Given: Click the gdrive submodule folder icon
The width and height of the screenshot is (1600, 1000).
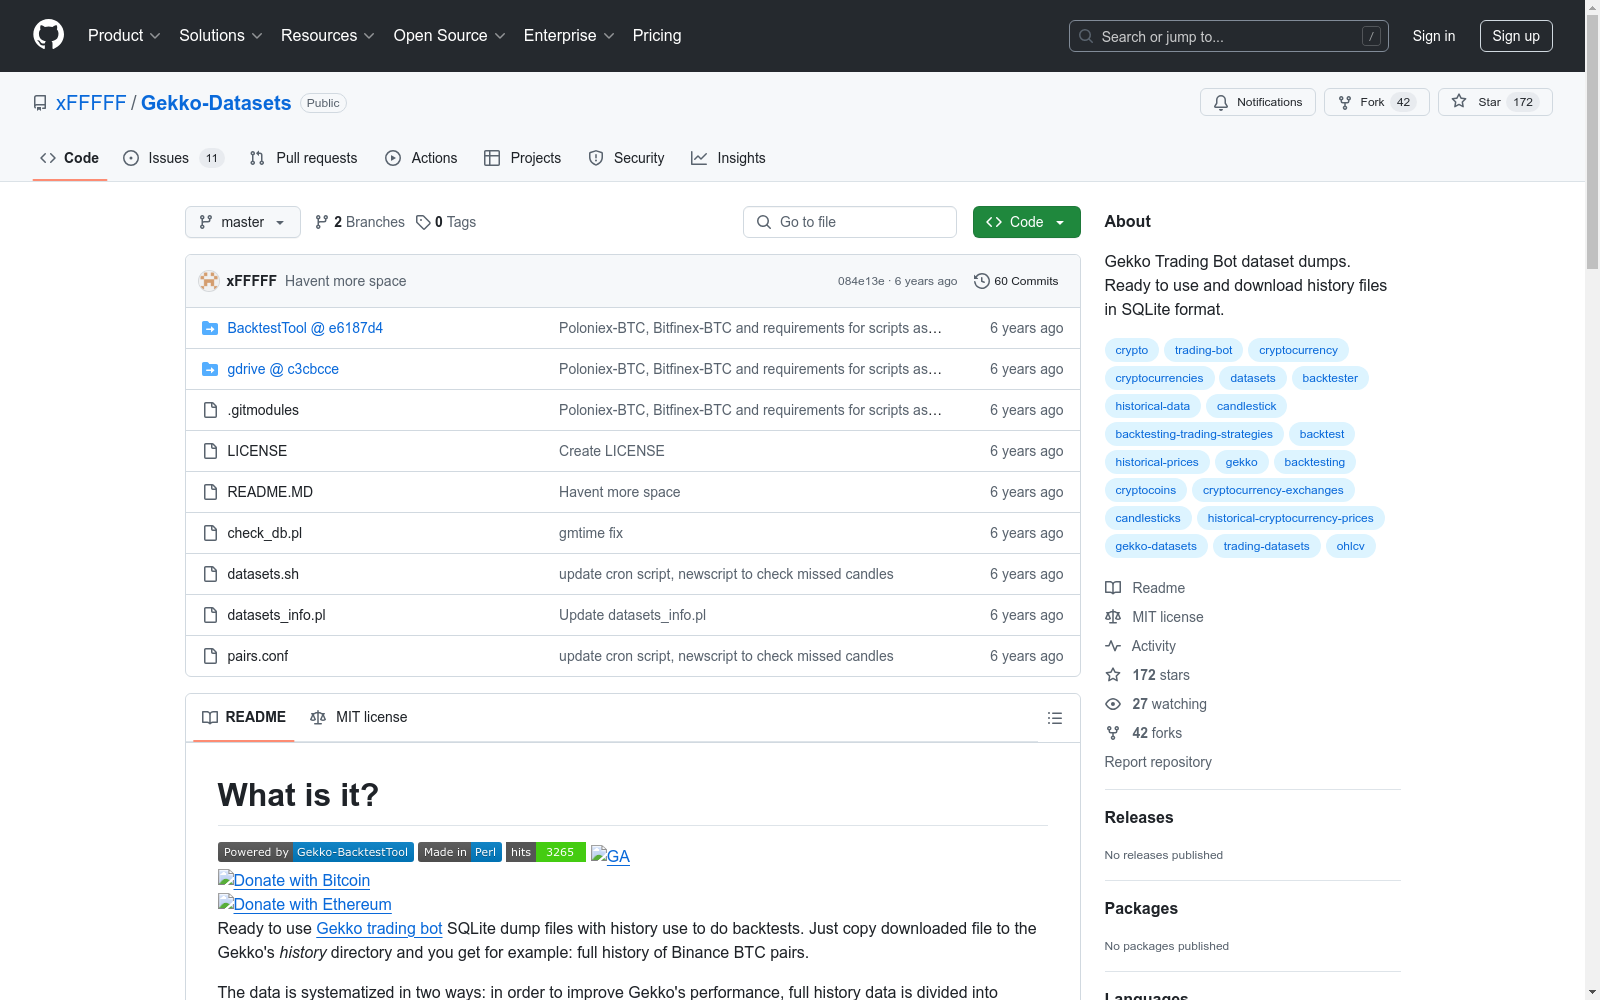Looking at the screenshot, I should [x=210, y=369].
